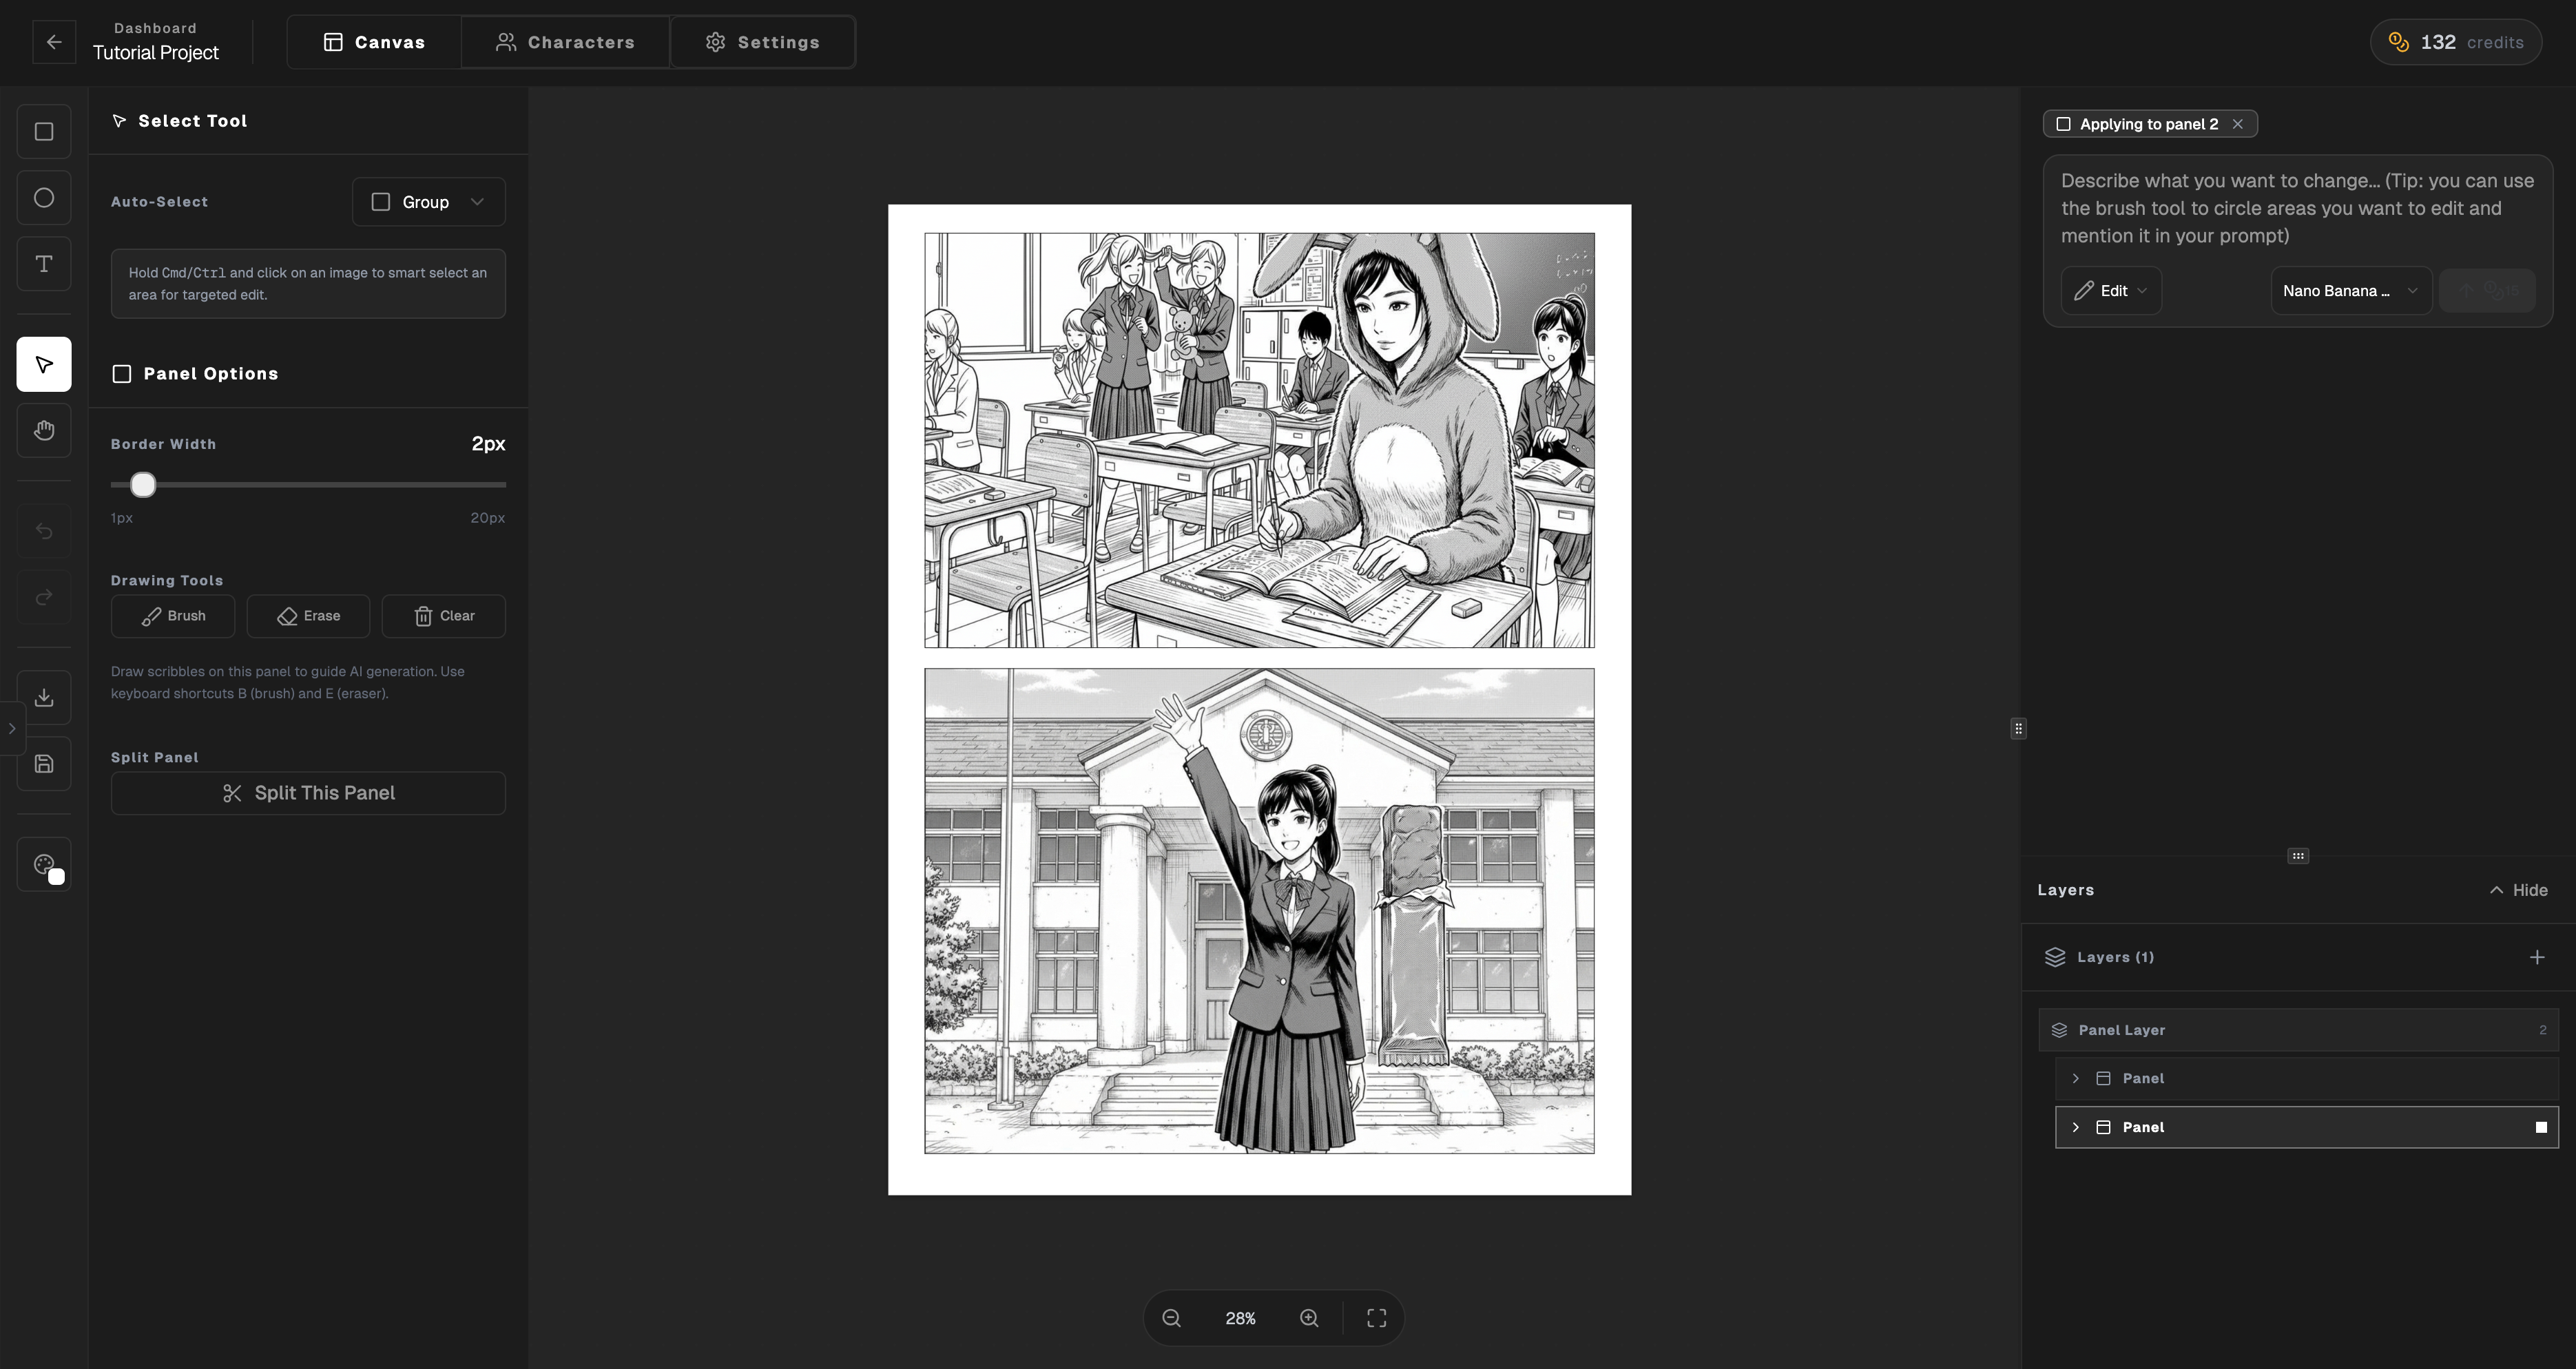
Task: Switch to the Characters tab
Action: click(x=565, y=41)
